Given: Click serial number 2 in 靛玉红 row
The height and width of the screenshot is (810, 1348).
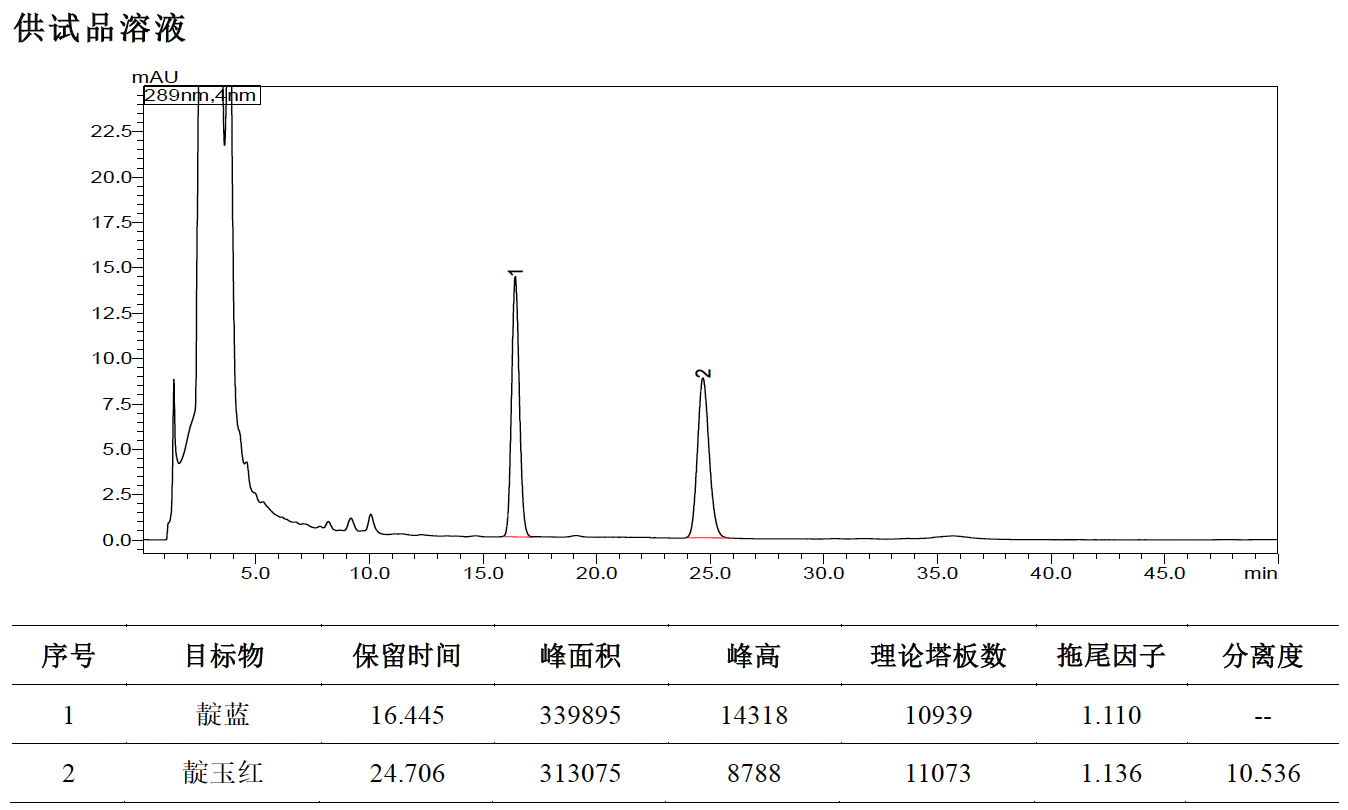Looking at the screenshot, I should click(68, 774).
